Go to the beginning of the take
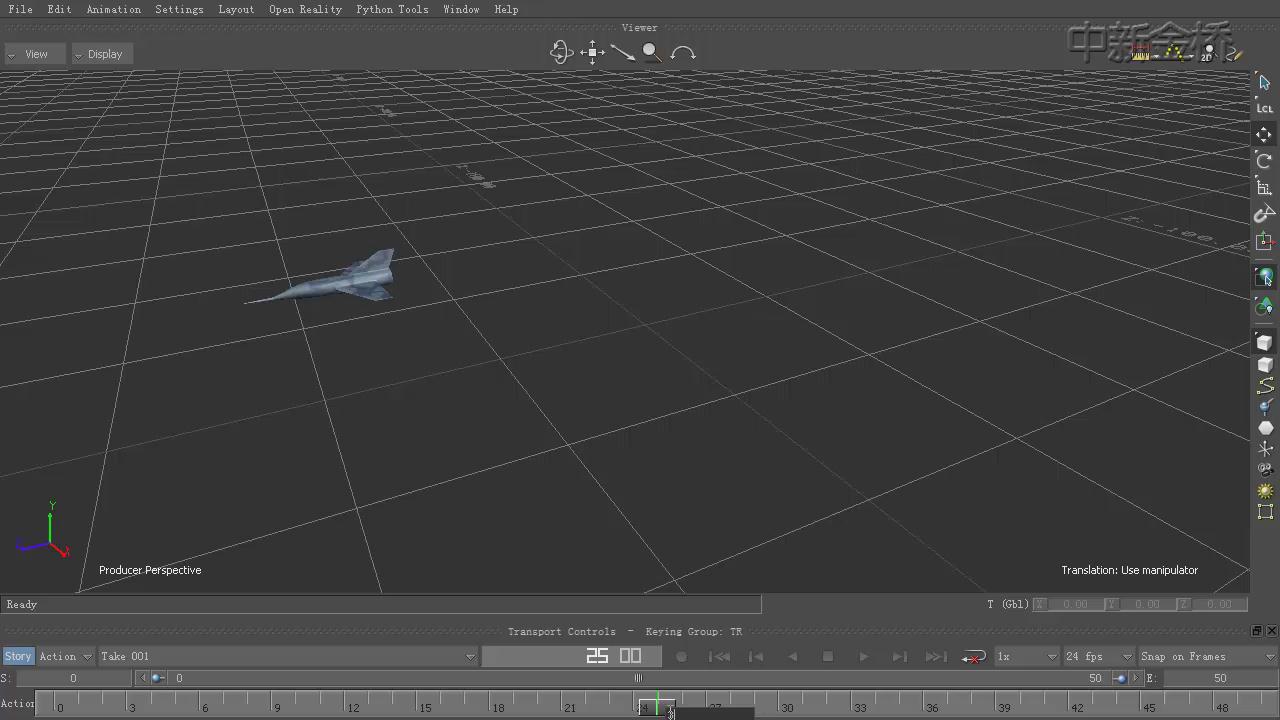The height and width of the screenshot is (720, 1280). pyautogui.click(x=719, y=656)
